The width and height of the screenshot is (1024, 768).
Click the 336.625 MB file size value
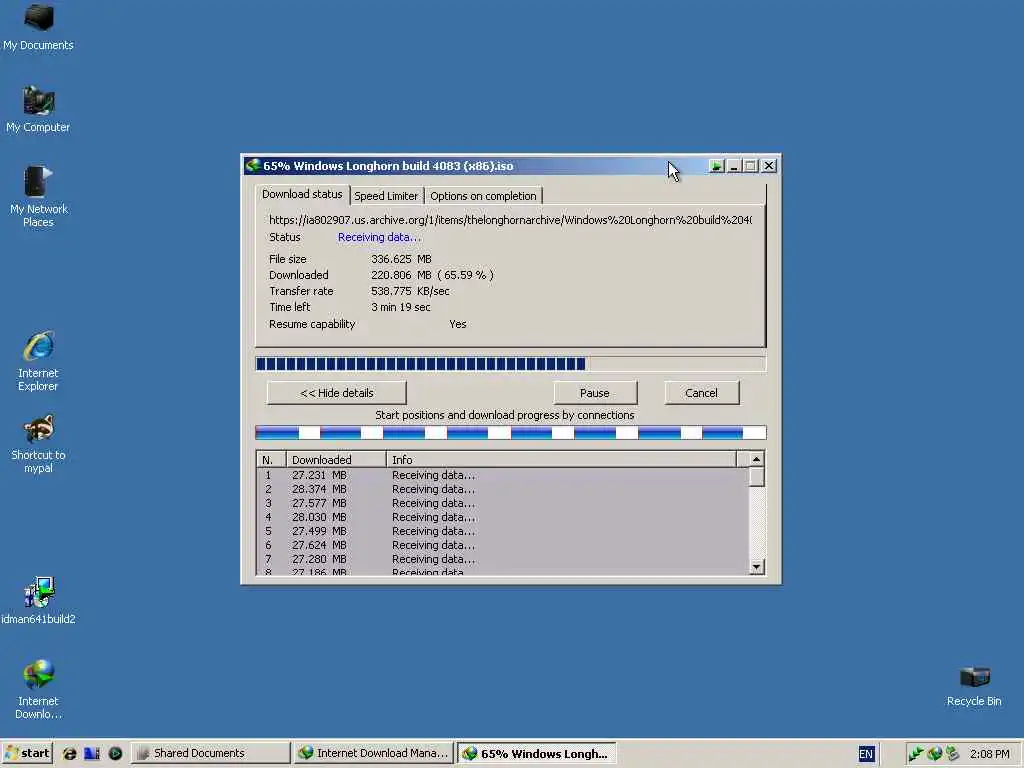tap(401, 259)
